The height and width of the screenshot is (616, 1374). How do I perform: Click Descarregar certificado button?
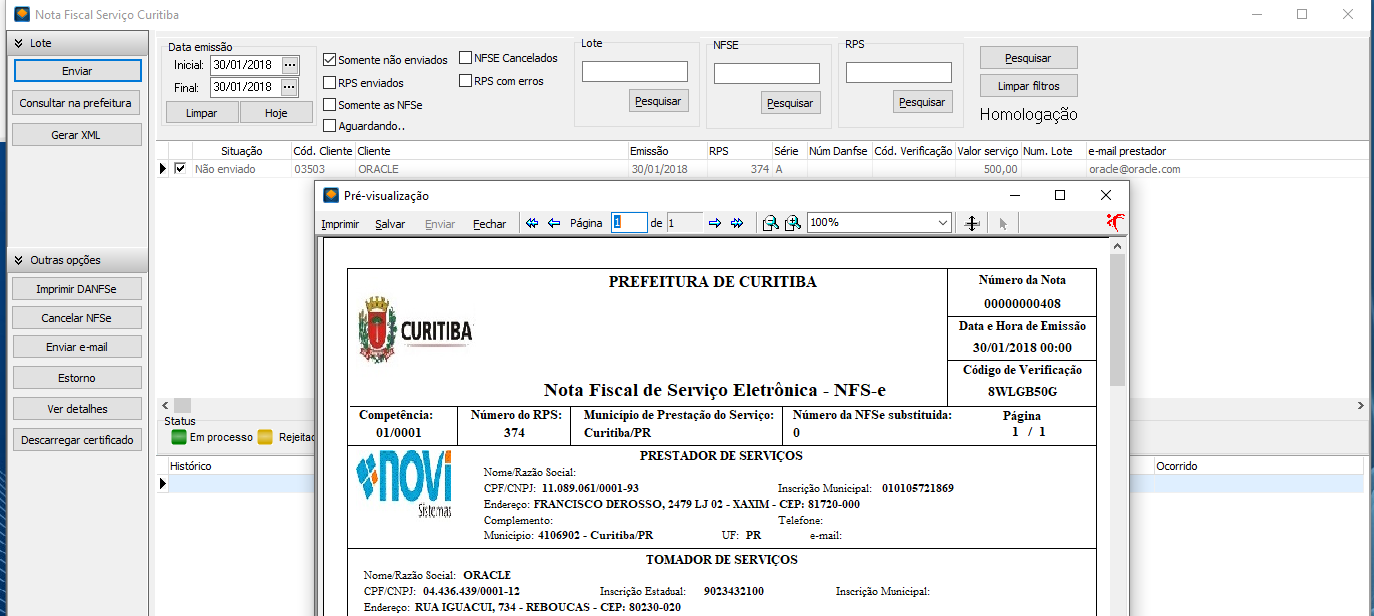[77, 440]
